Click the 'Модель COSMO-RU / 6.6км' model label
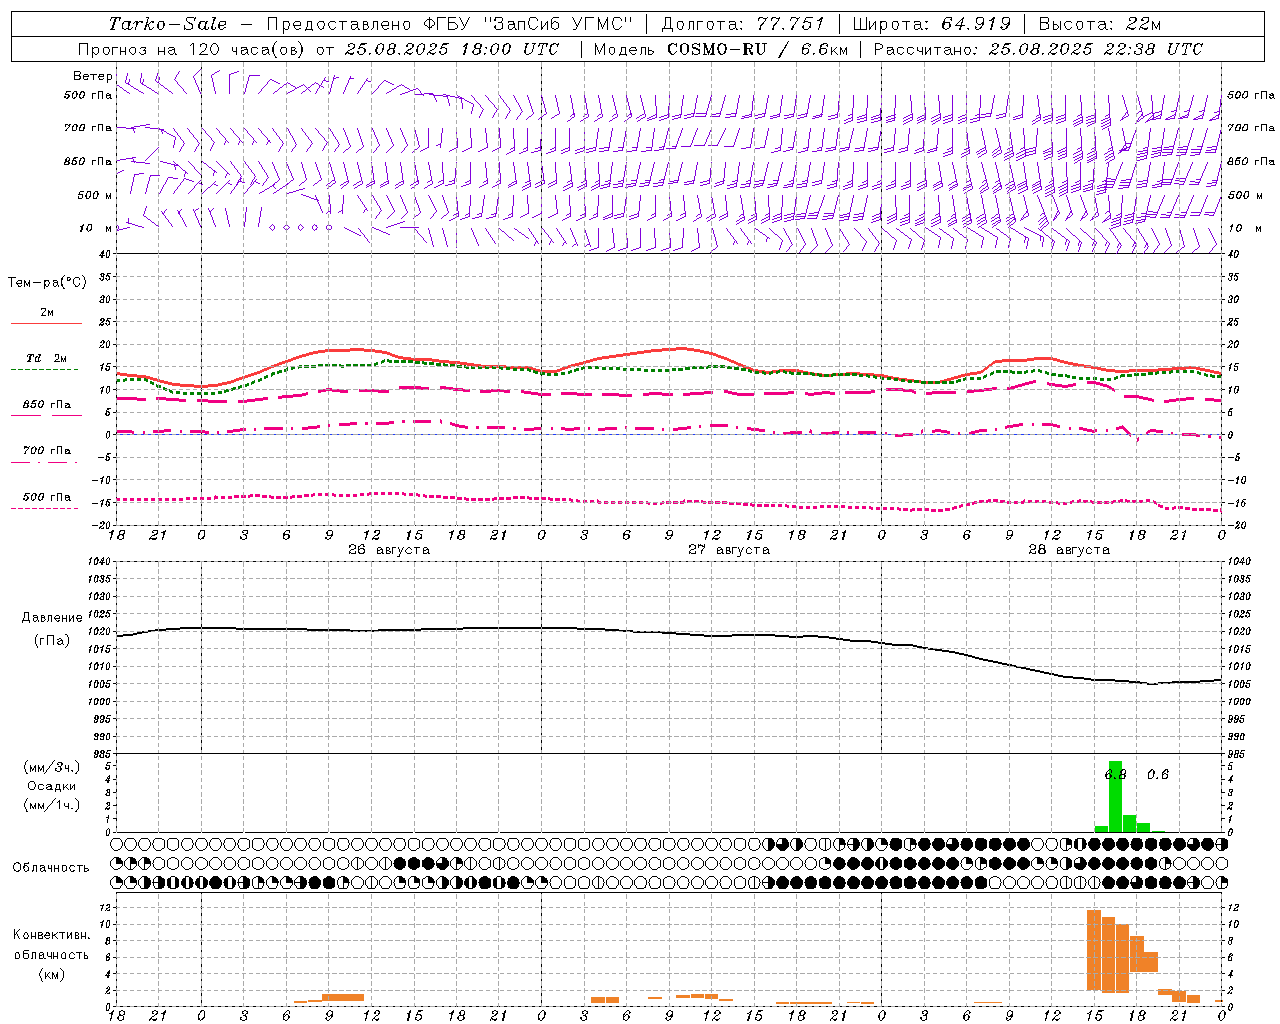This screenshot has width=1280, height=1024. (721, 49)
